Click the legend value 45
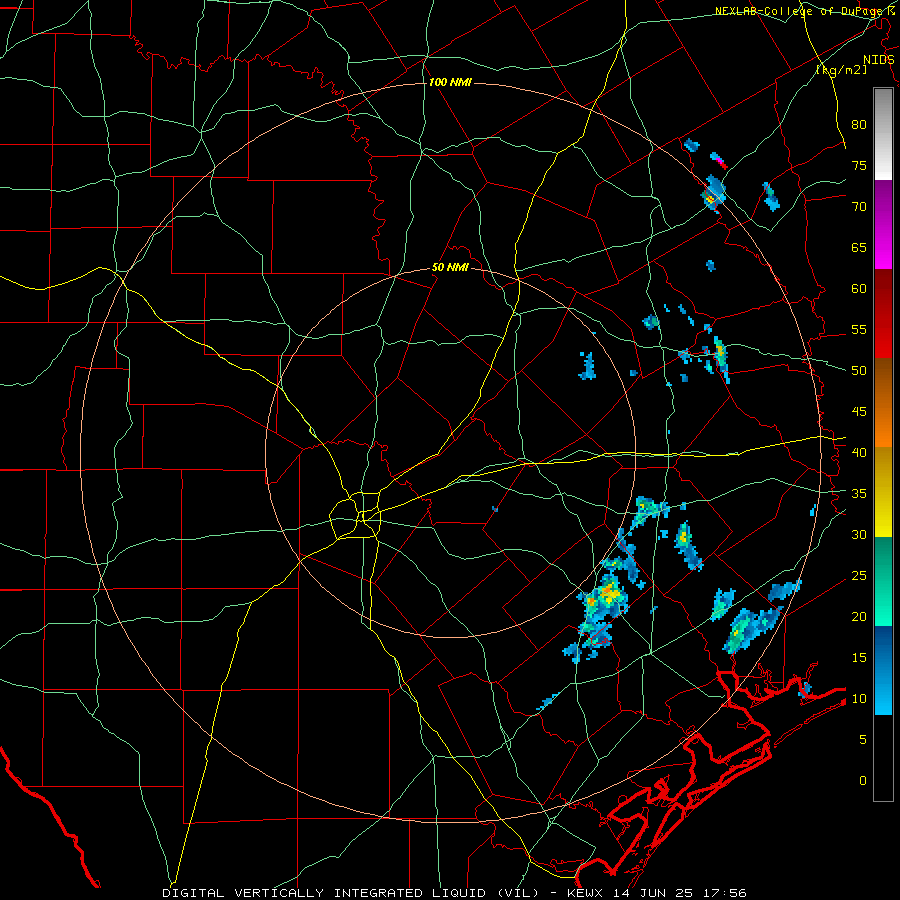The image size is (900, 900). [859, 412]
